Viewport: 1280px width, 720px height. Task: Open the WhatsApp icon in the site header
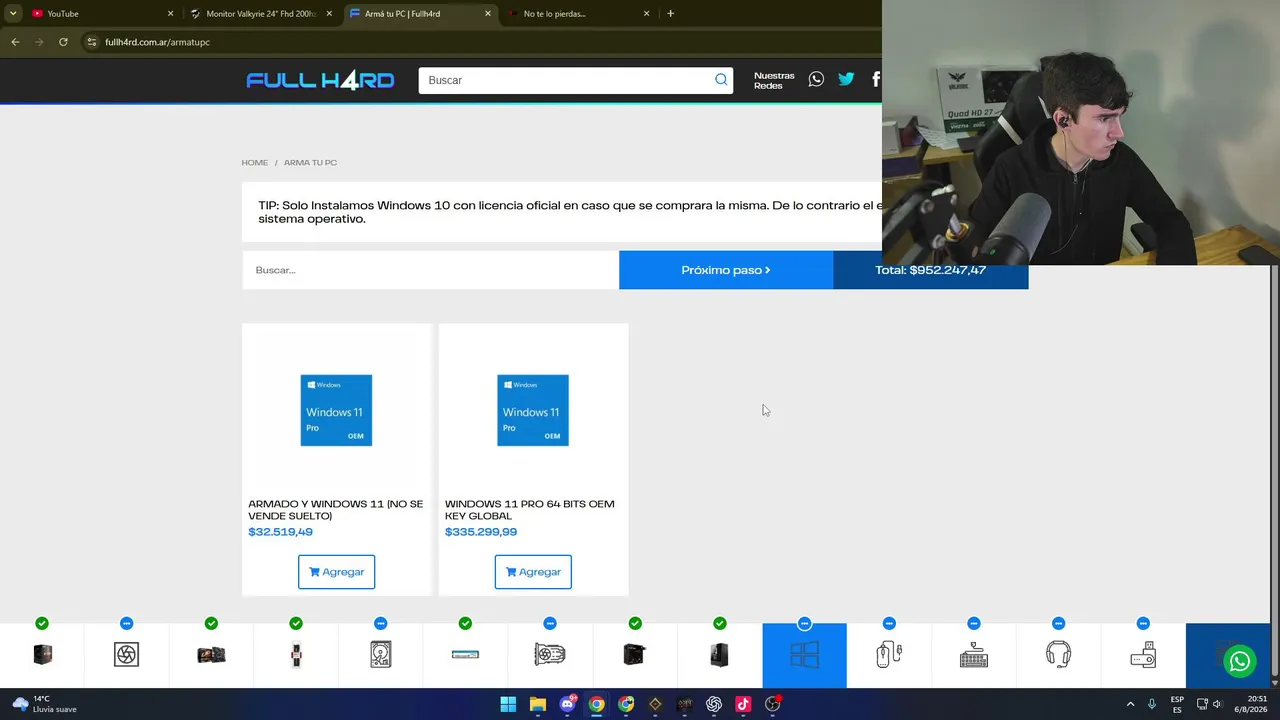click(816, 80)
